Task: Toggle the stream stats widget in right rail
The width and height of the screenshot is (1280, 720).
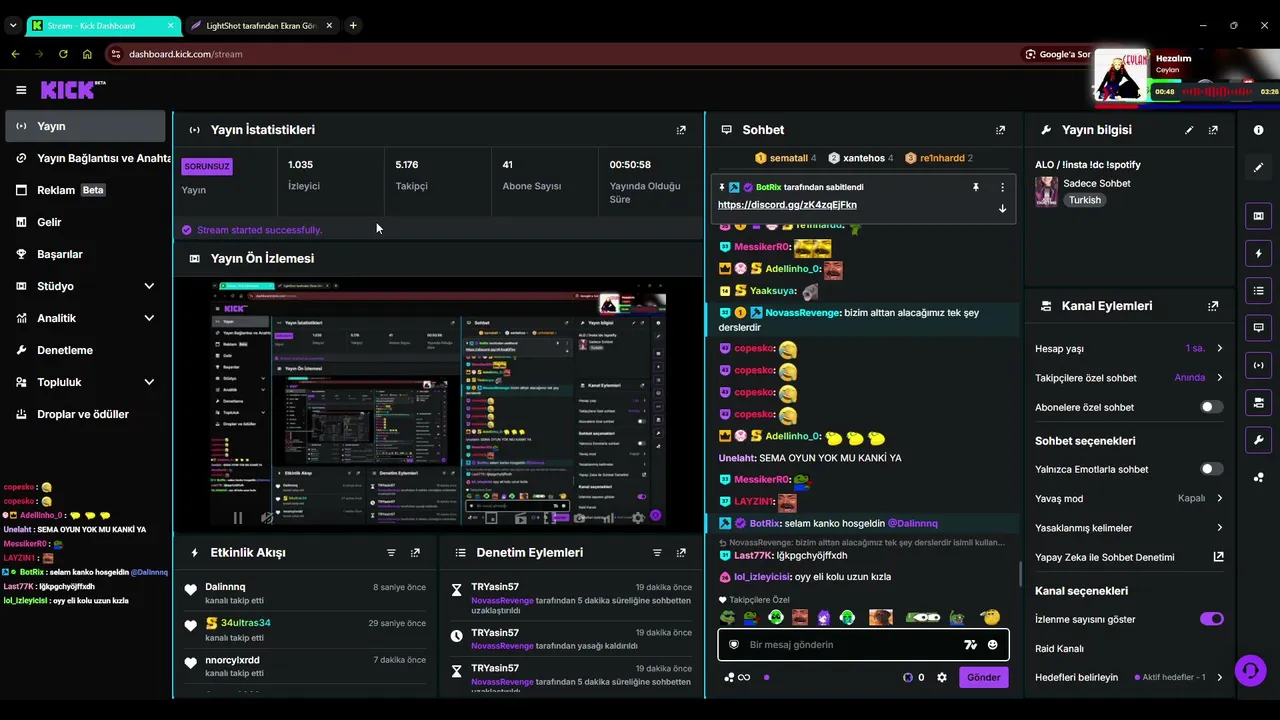Action: coord(1258,365)
